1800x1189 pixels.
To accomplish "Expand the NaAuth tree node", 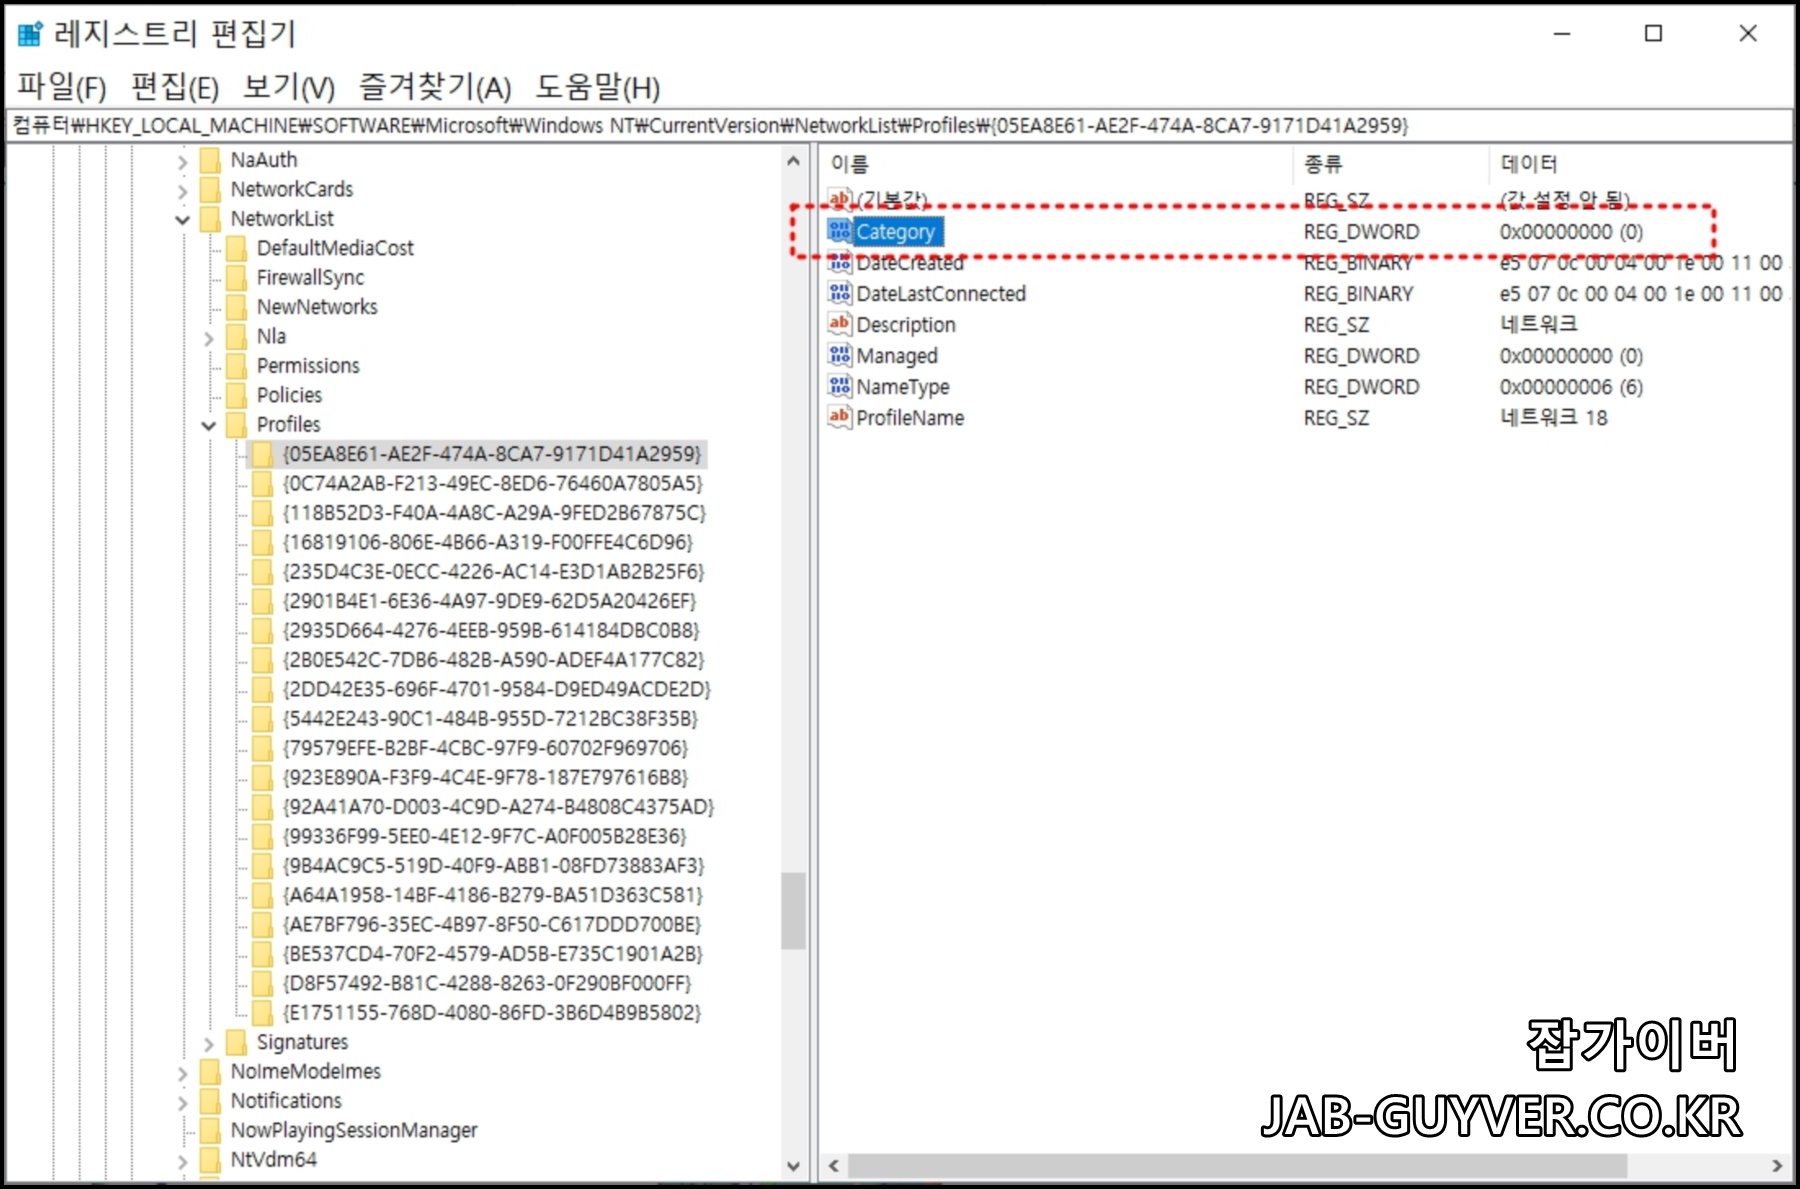I will [x=182, y=161].
